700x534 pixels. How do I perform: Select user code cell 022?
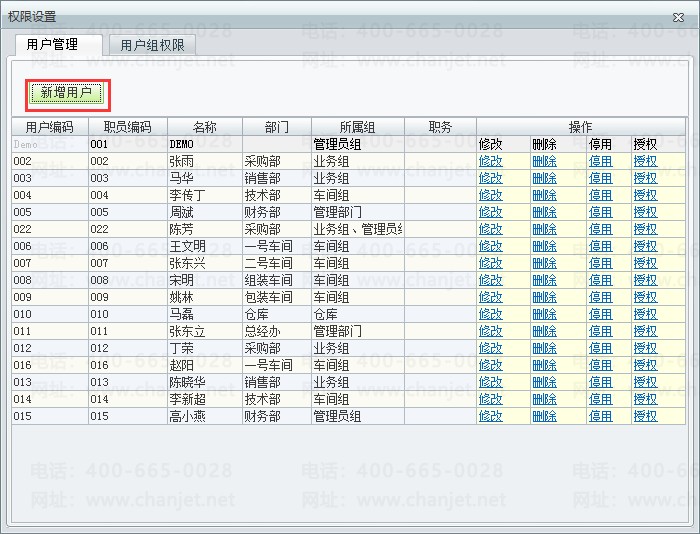50,229
